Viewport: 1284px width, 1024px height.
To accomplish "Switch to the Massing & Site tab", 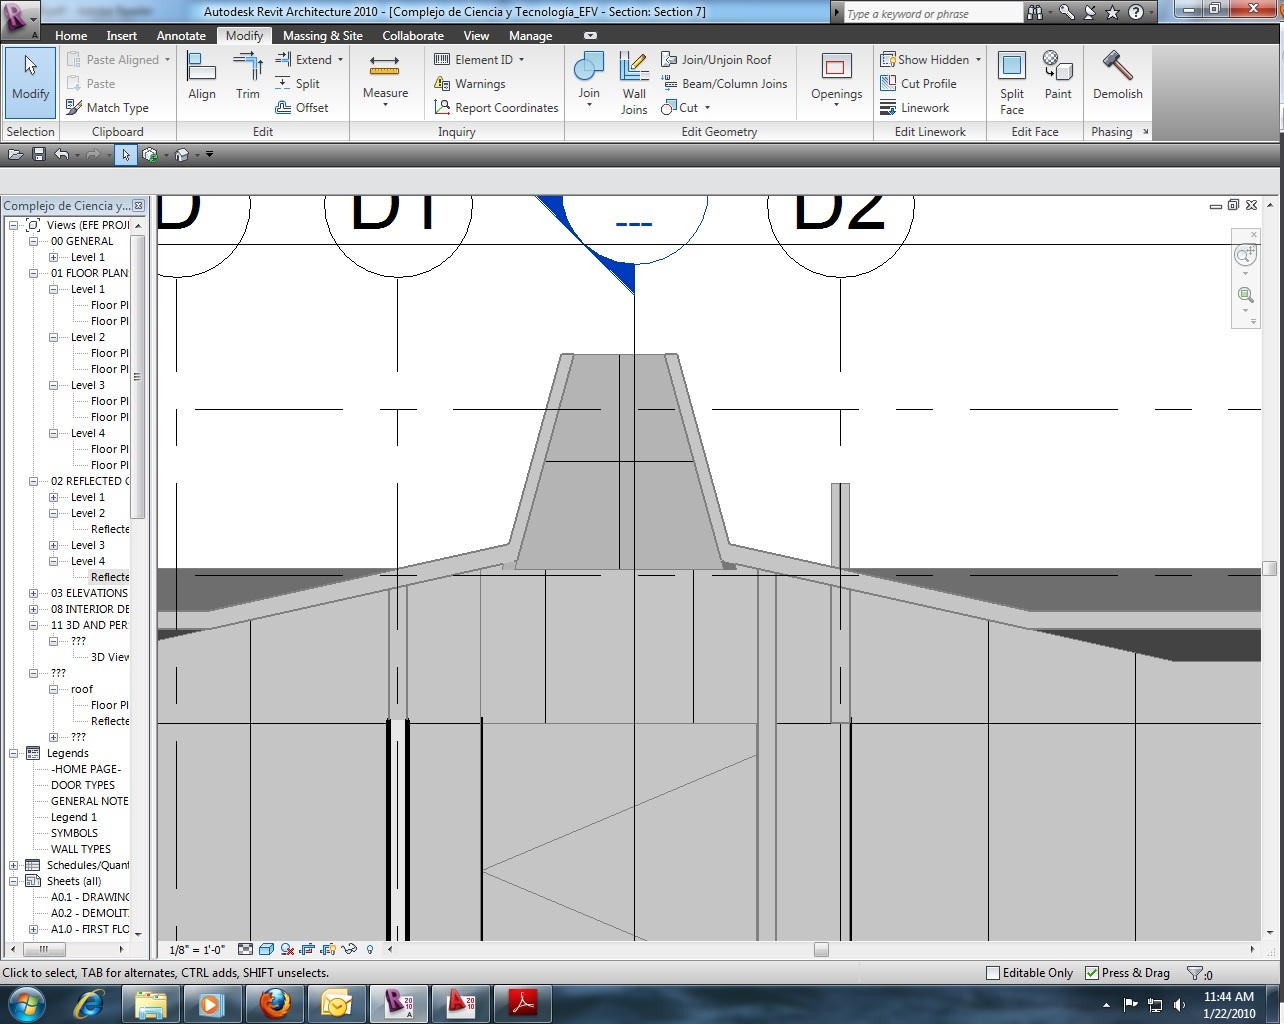I will click(322, 36).
